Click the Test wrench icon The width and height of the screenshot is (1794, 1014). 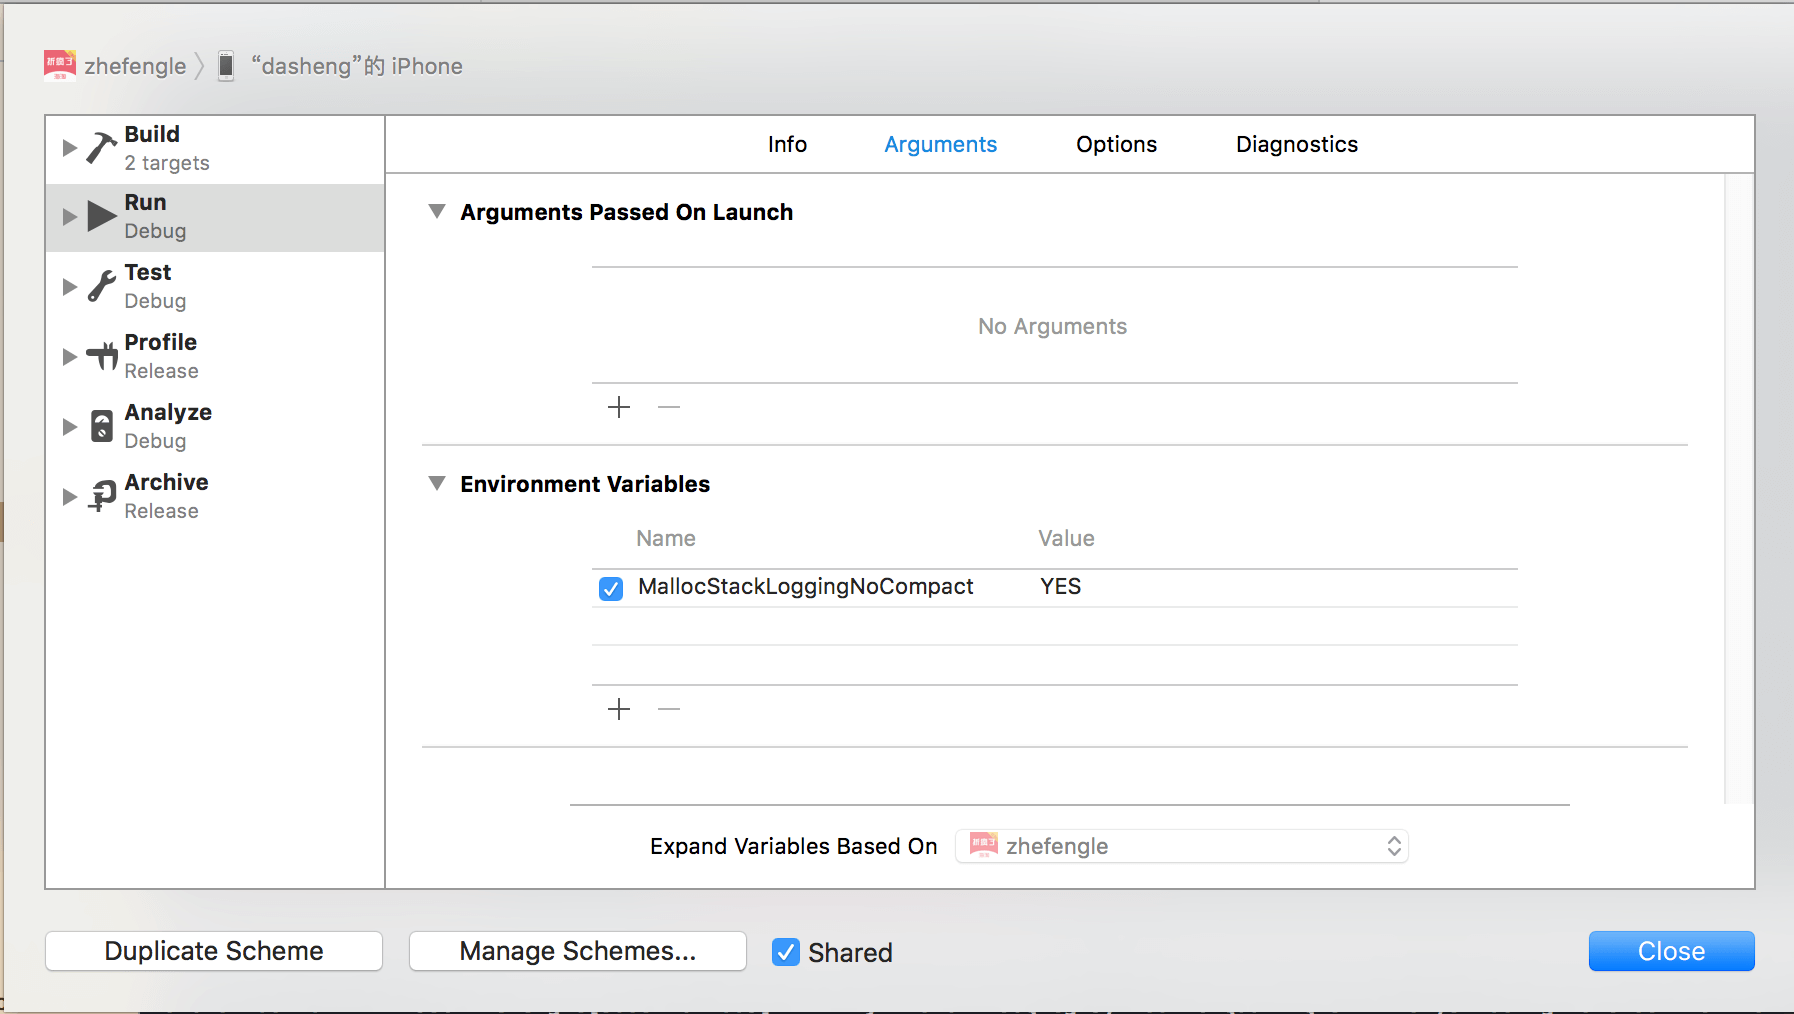[x=101, y=286]
